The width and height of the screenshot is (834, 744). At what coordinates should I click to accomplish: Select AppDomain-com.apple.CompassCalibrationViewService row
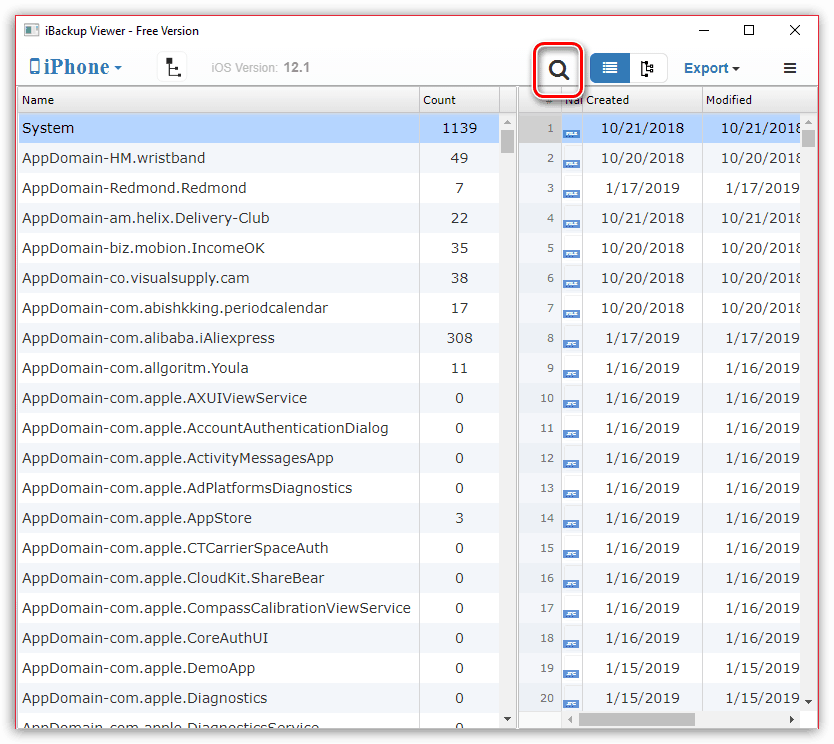coord(259,608)
